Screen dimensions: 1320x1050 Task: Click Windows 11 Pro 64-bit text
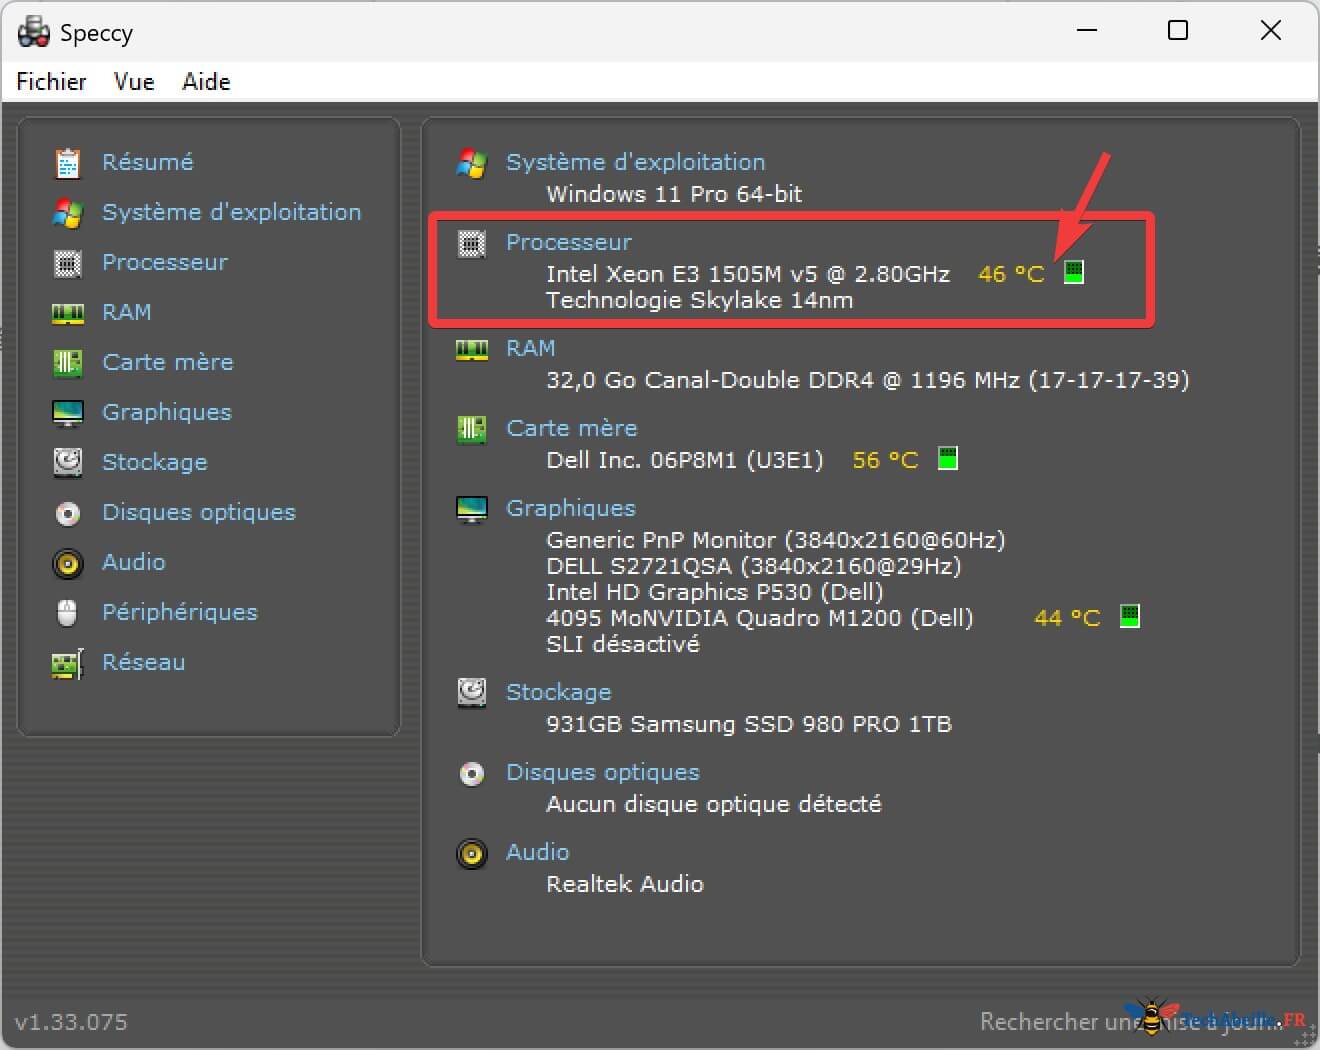coord(674,194)
